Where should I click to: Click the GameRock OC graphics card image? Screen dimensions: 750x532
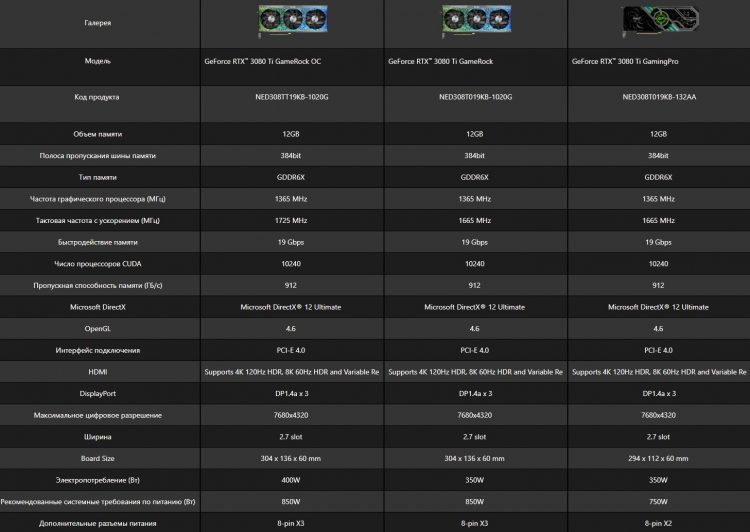(290, 20)
